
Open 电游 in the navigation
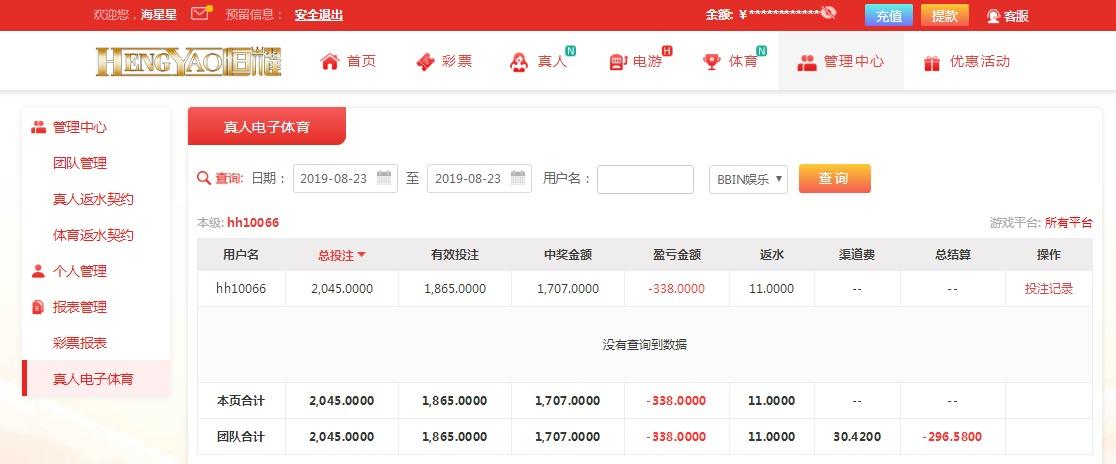coord(648,62)
